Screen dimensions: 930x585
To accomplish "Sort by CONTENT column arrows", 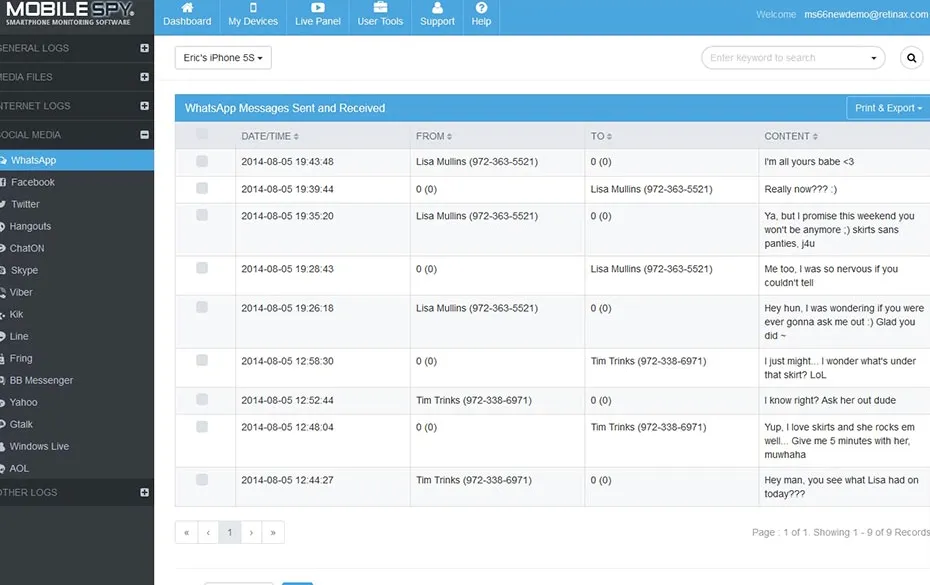I will pyautogui.click(x=816, y=136).
